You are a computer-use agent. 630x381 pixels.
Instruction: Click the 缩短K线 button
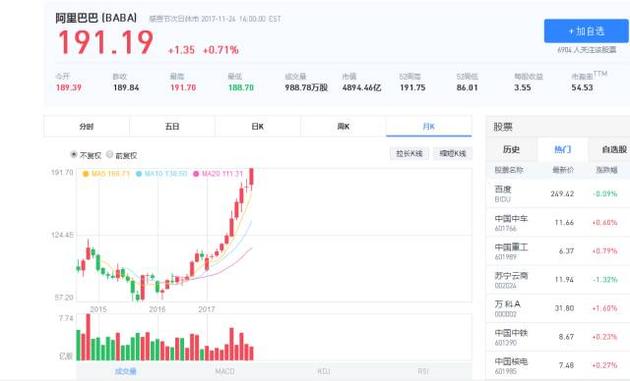tap(452, 154)
